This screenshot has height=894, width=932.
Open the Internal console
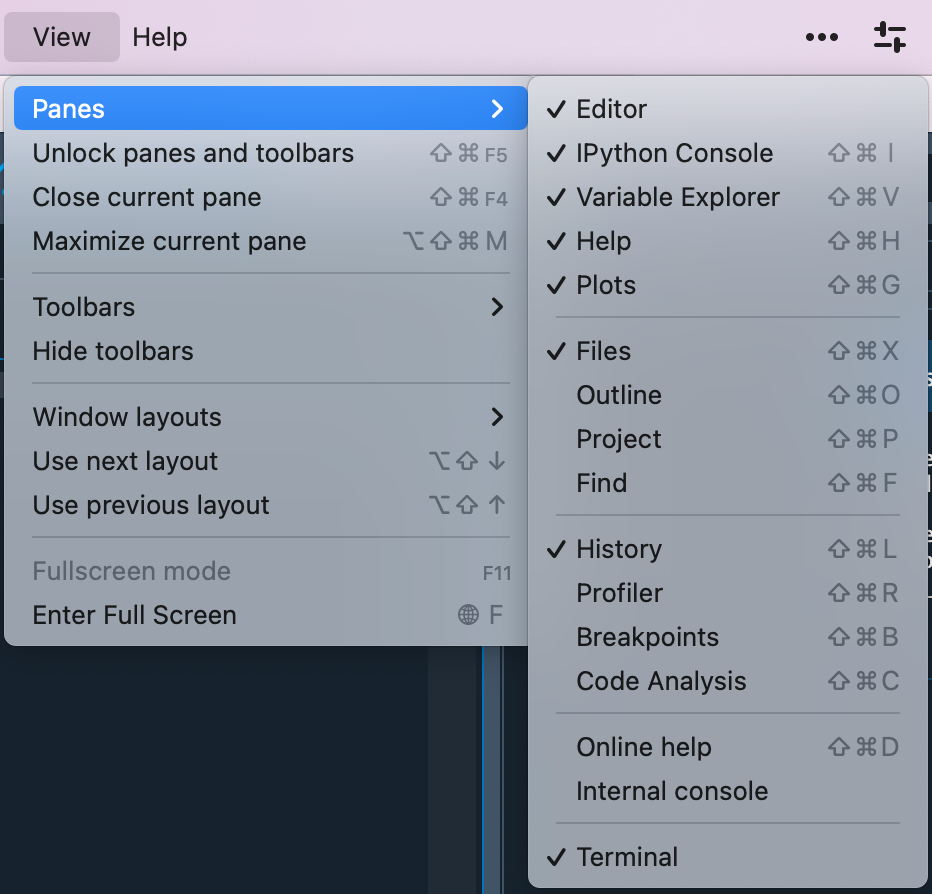[x=670, y=791]
